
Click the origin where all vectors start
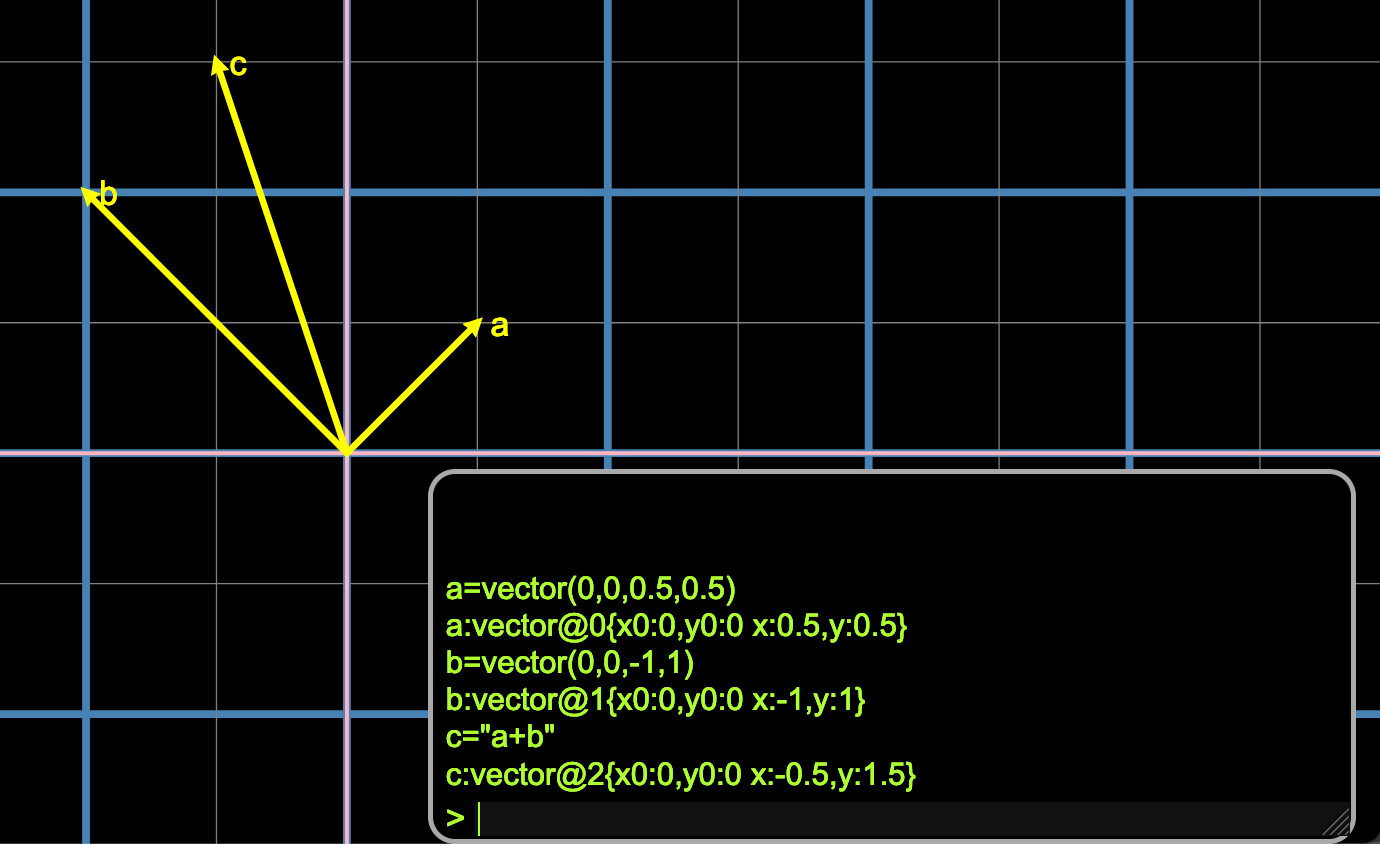point(346,453)
